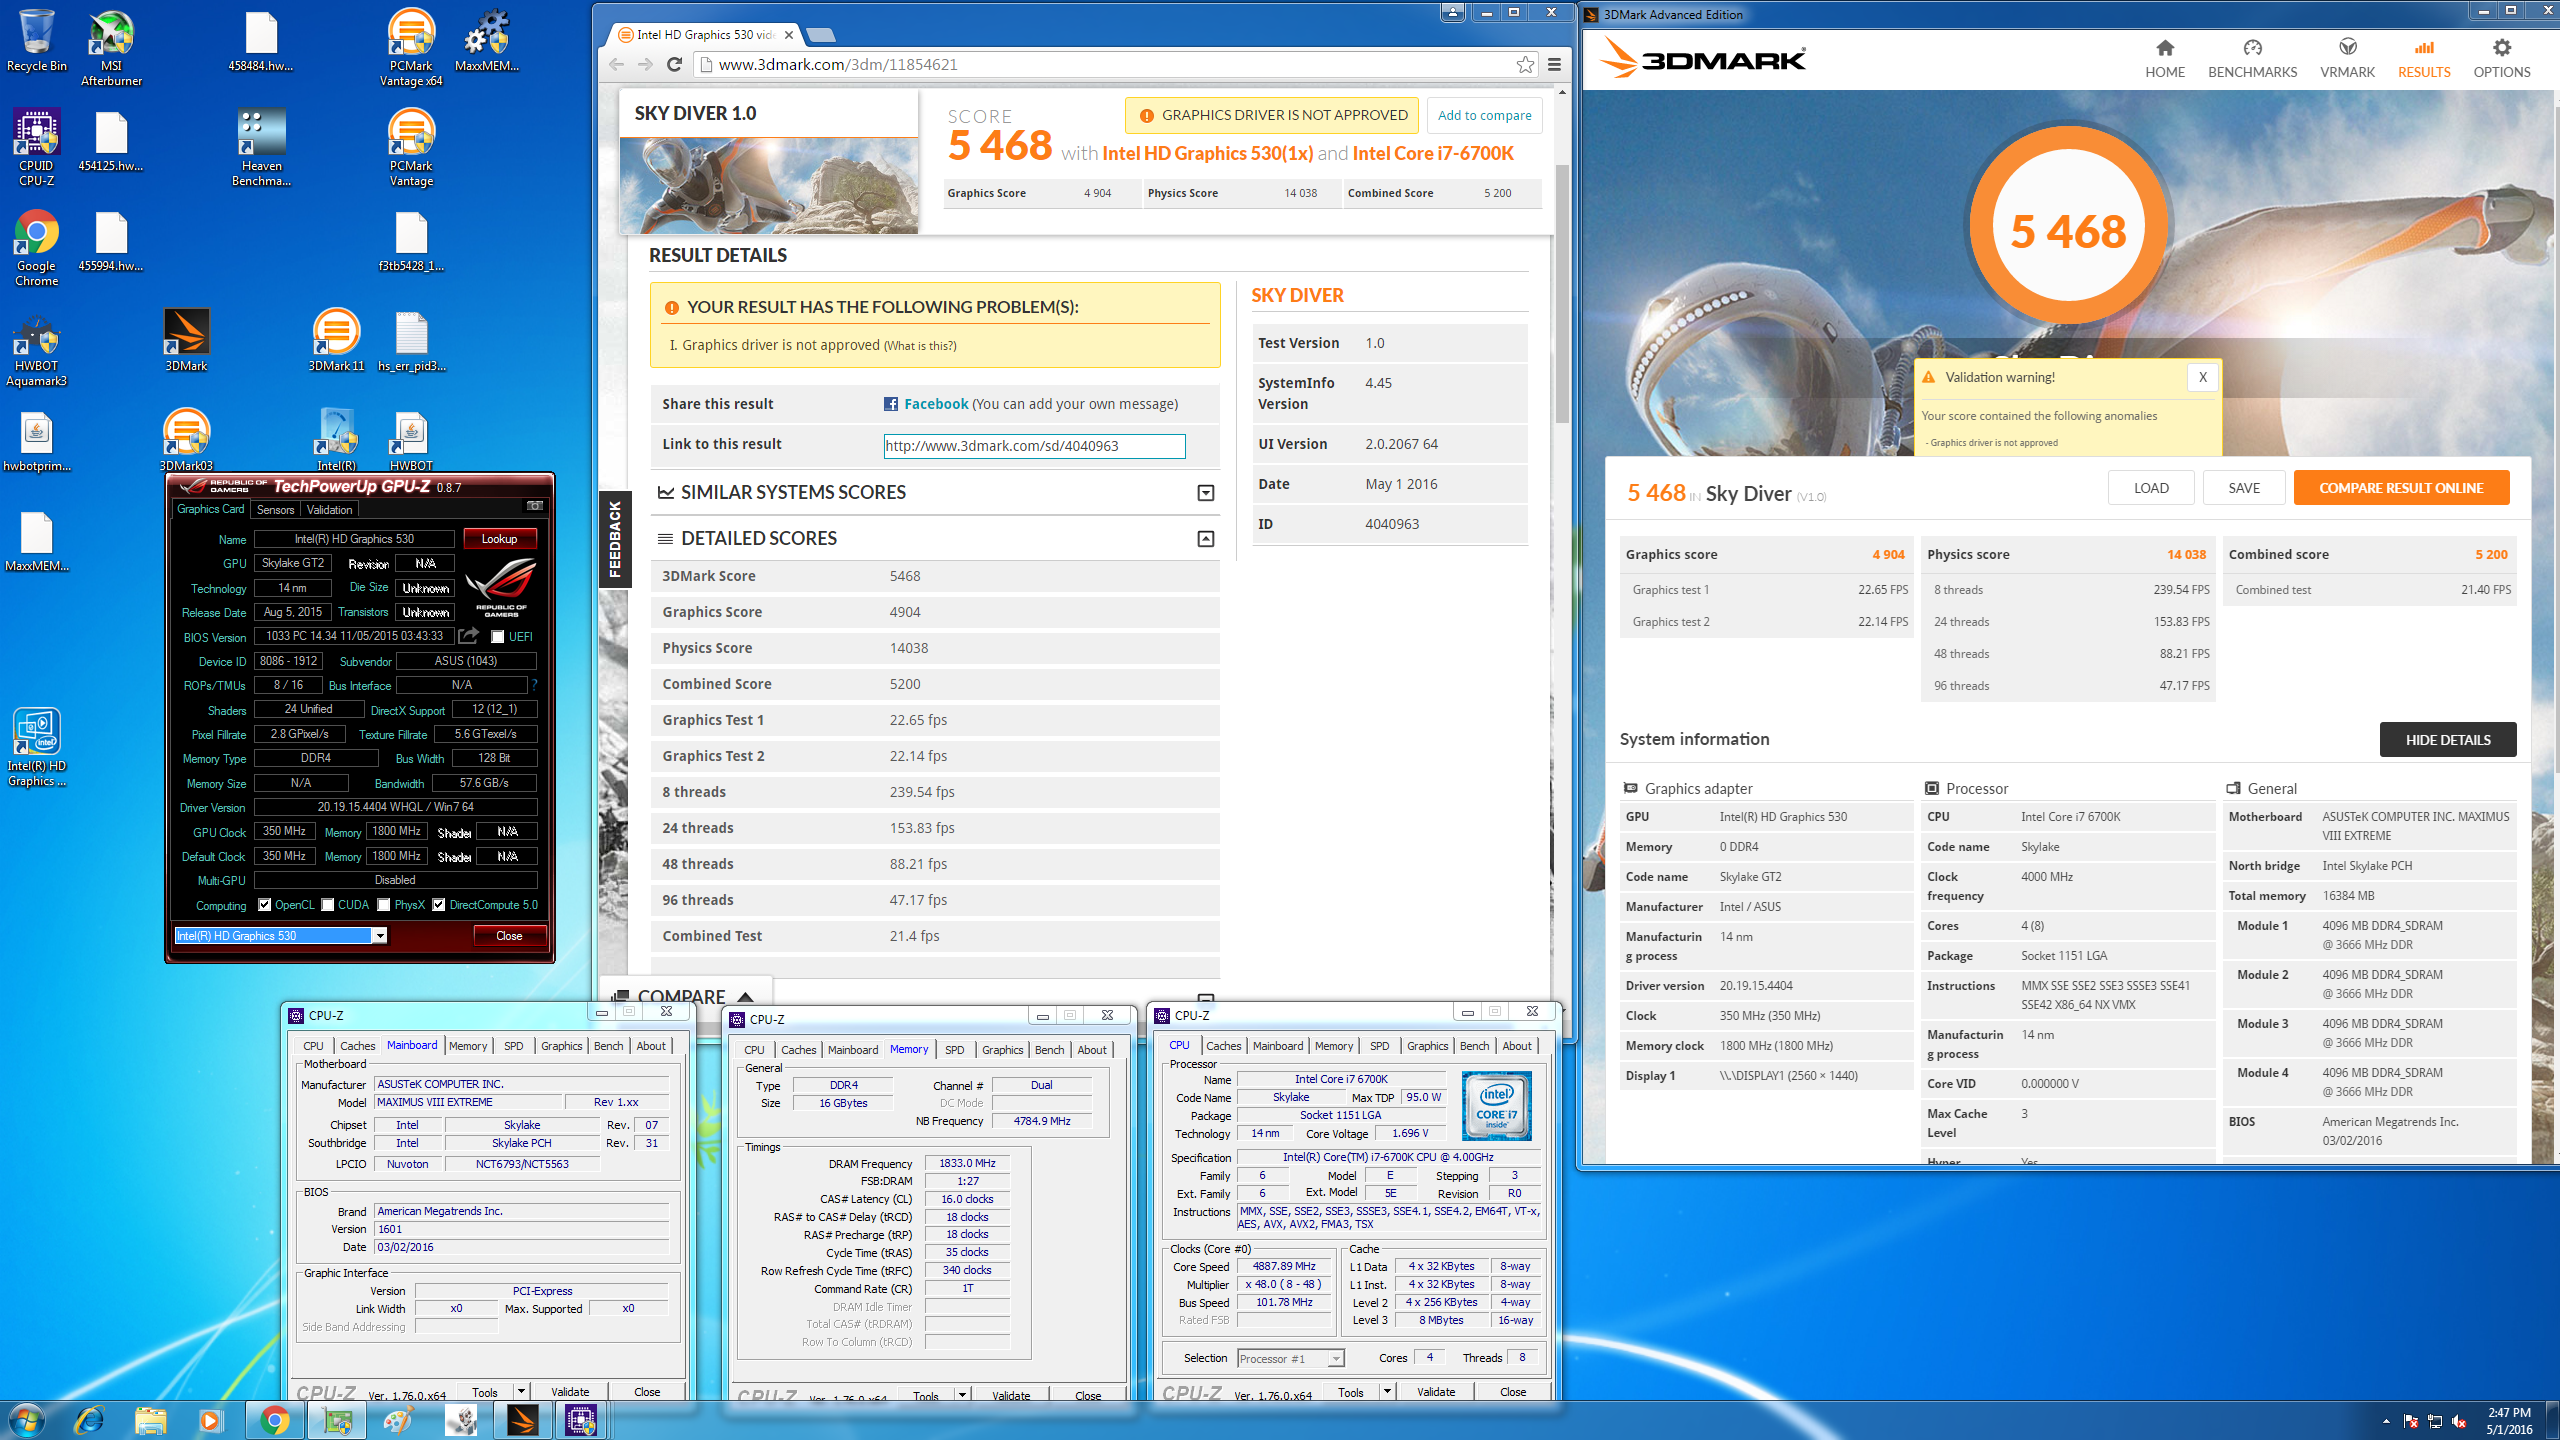Click the Windows Start button
This screenshot has height=1440, width=2560.
25,1420
